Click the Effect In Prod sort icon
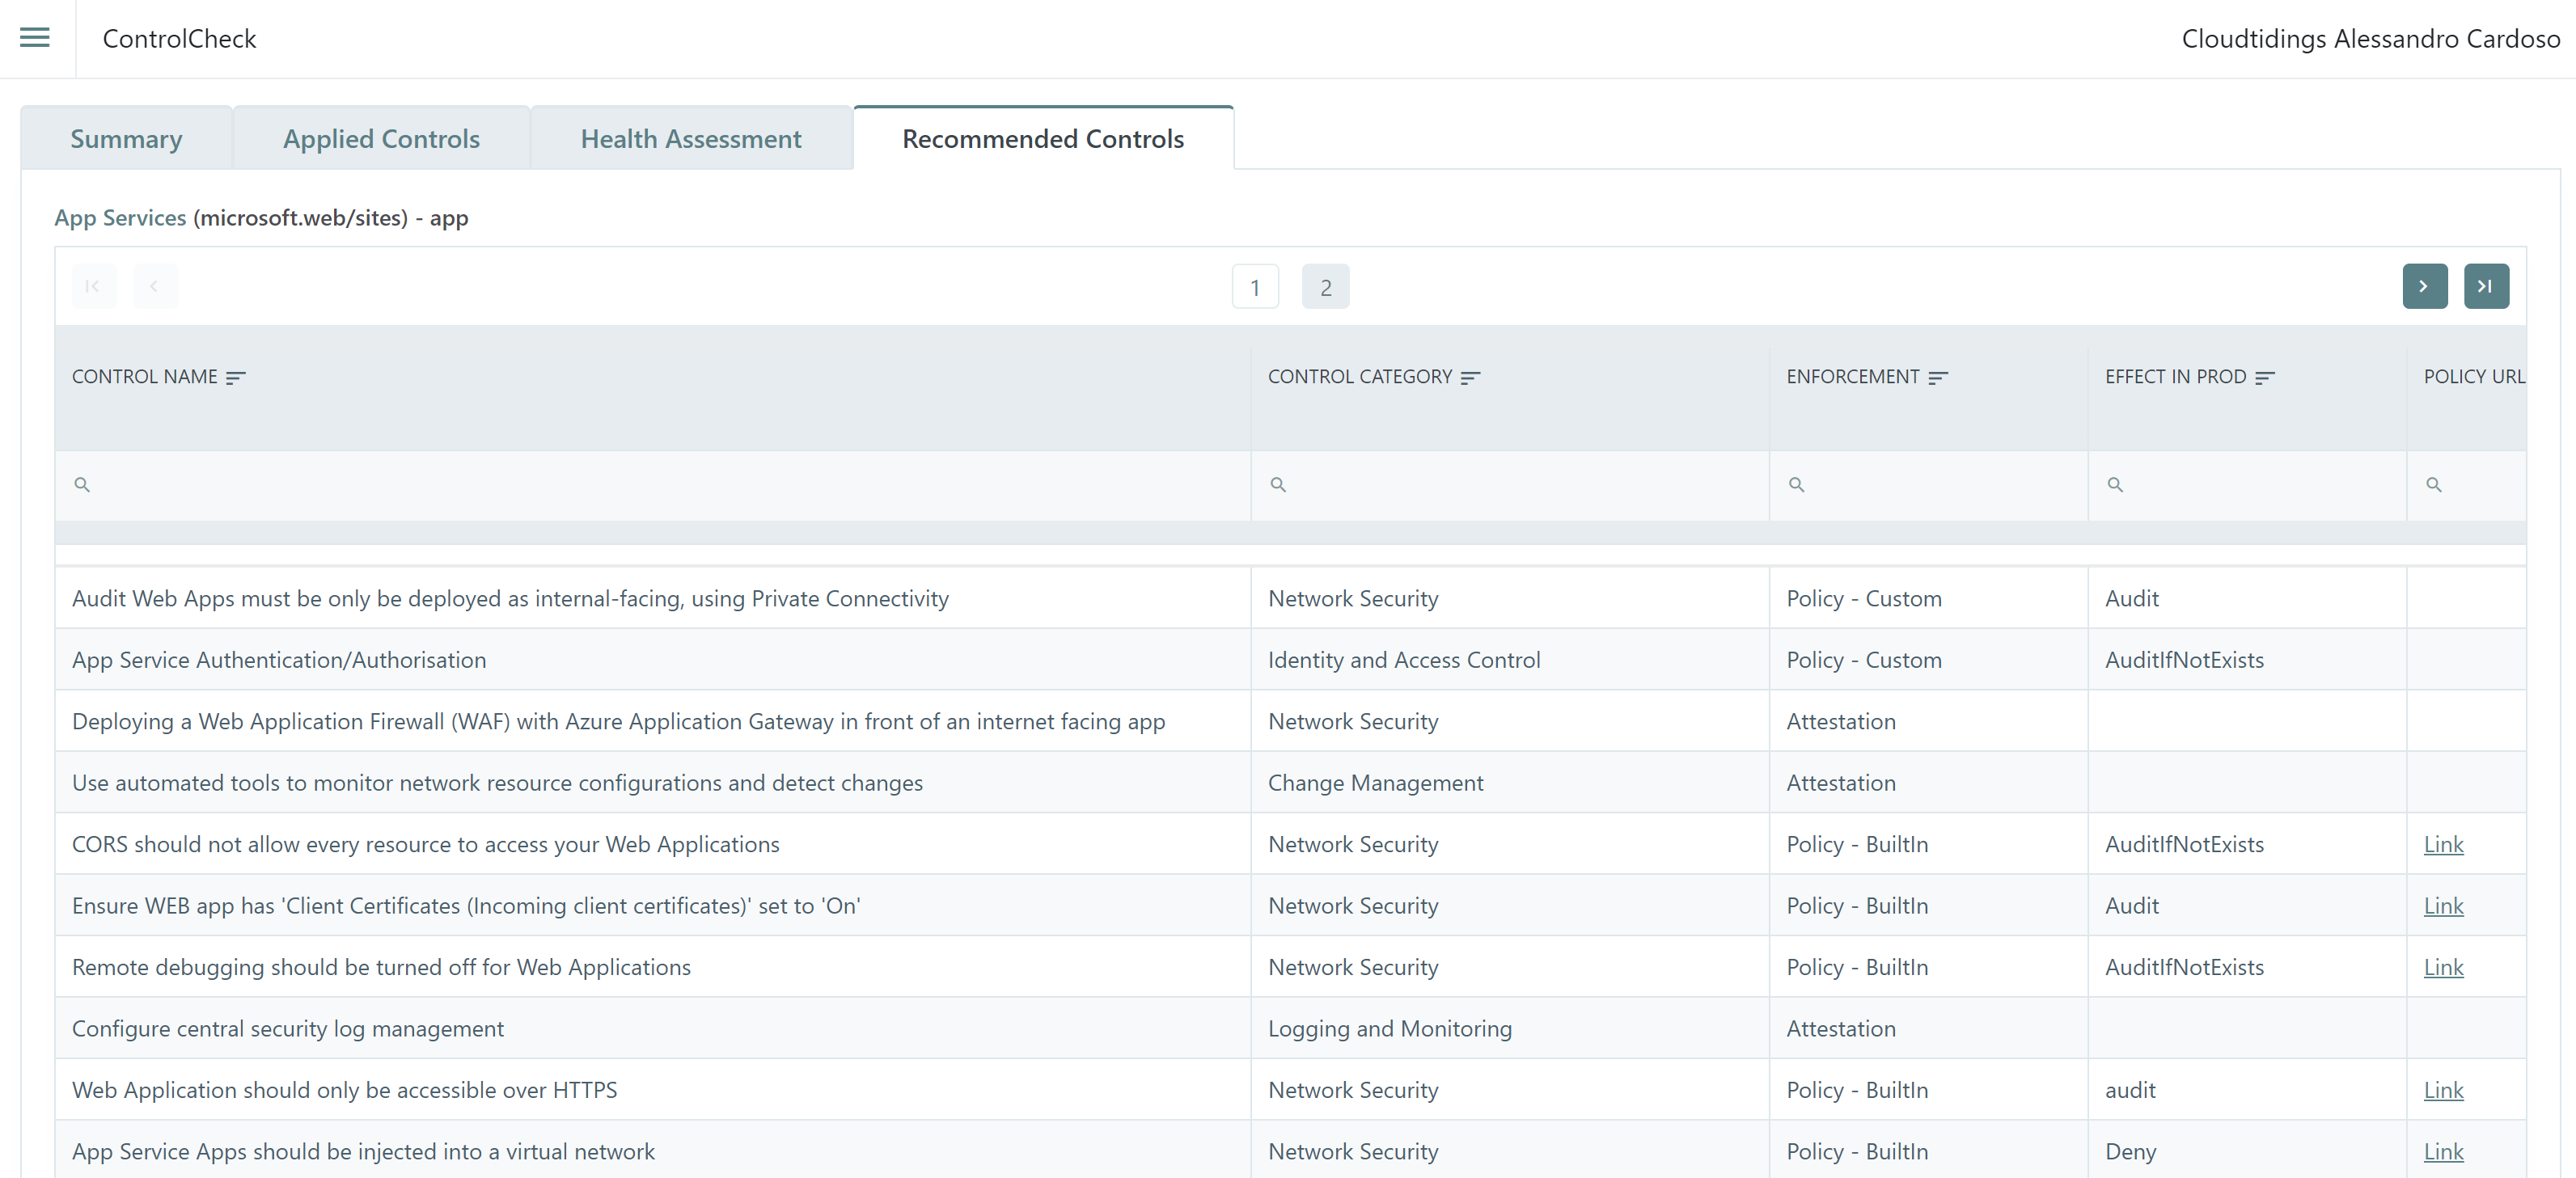Image resolution: width=2576 pixels, height=1178 pixels. pos(2264,377)
